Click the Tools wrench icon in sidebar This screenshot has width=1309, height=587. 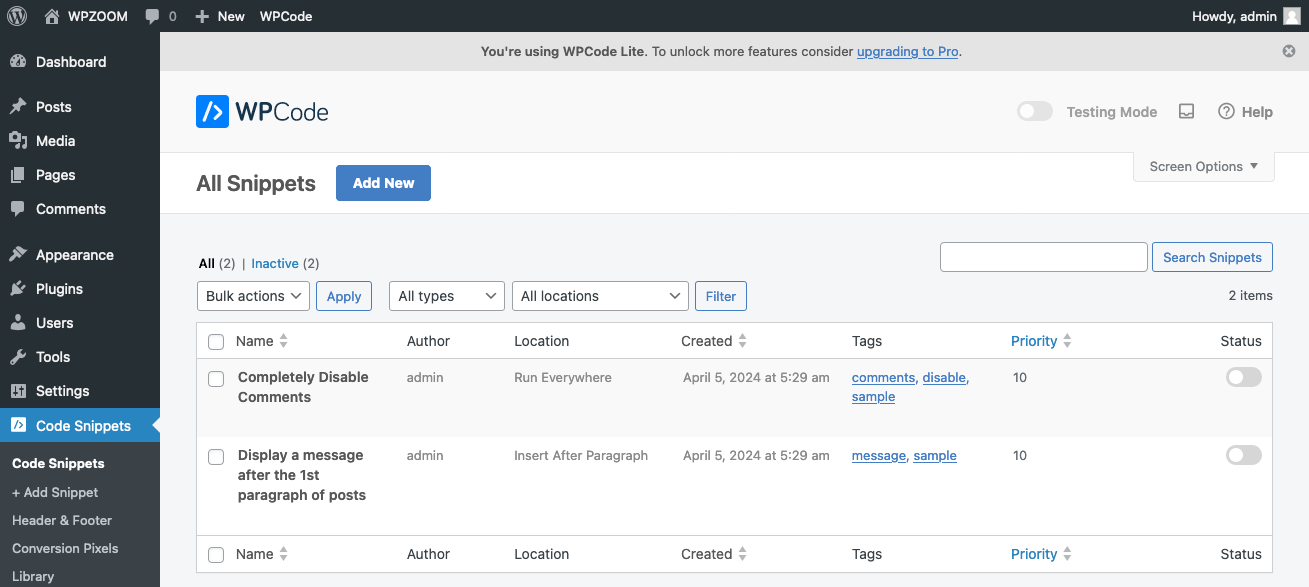tap(18, 357)
